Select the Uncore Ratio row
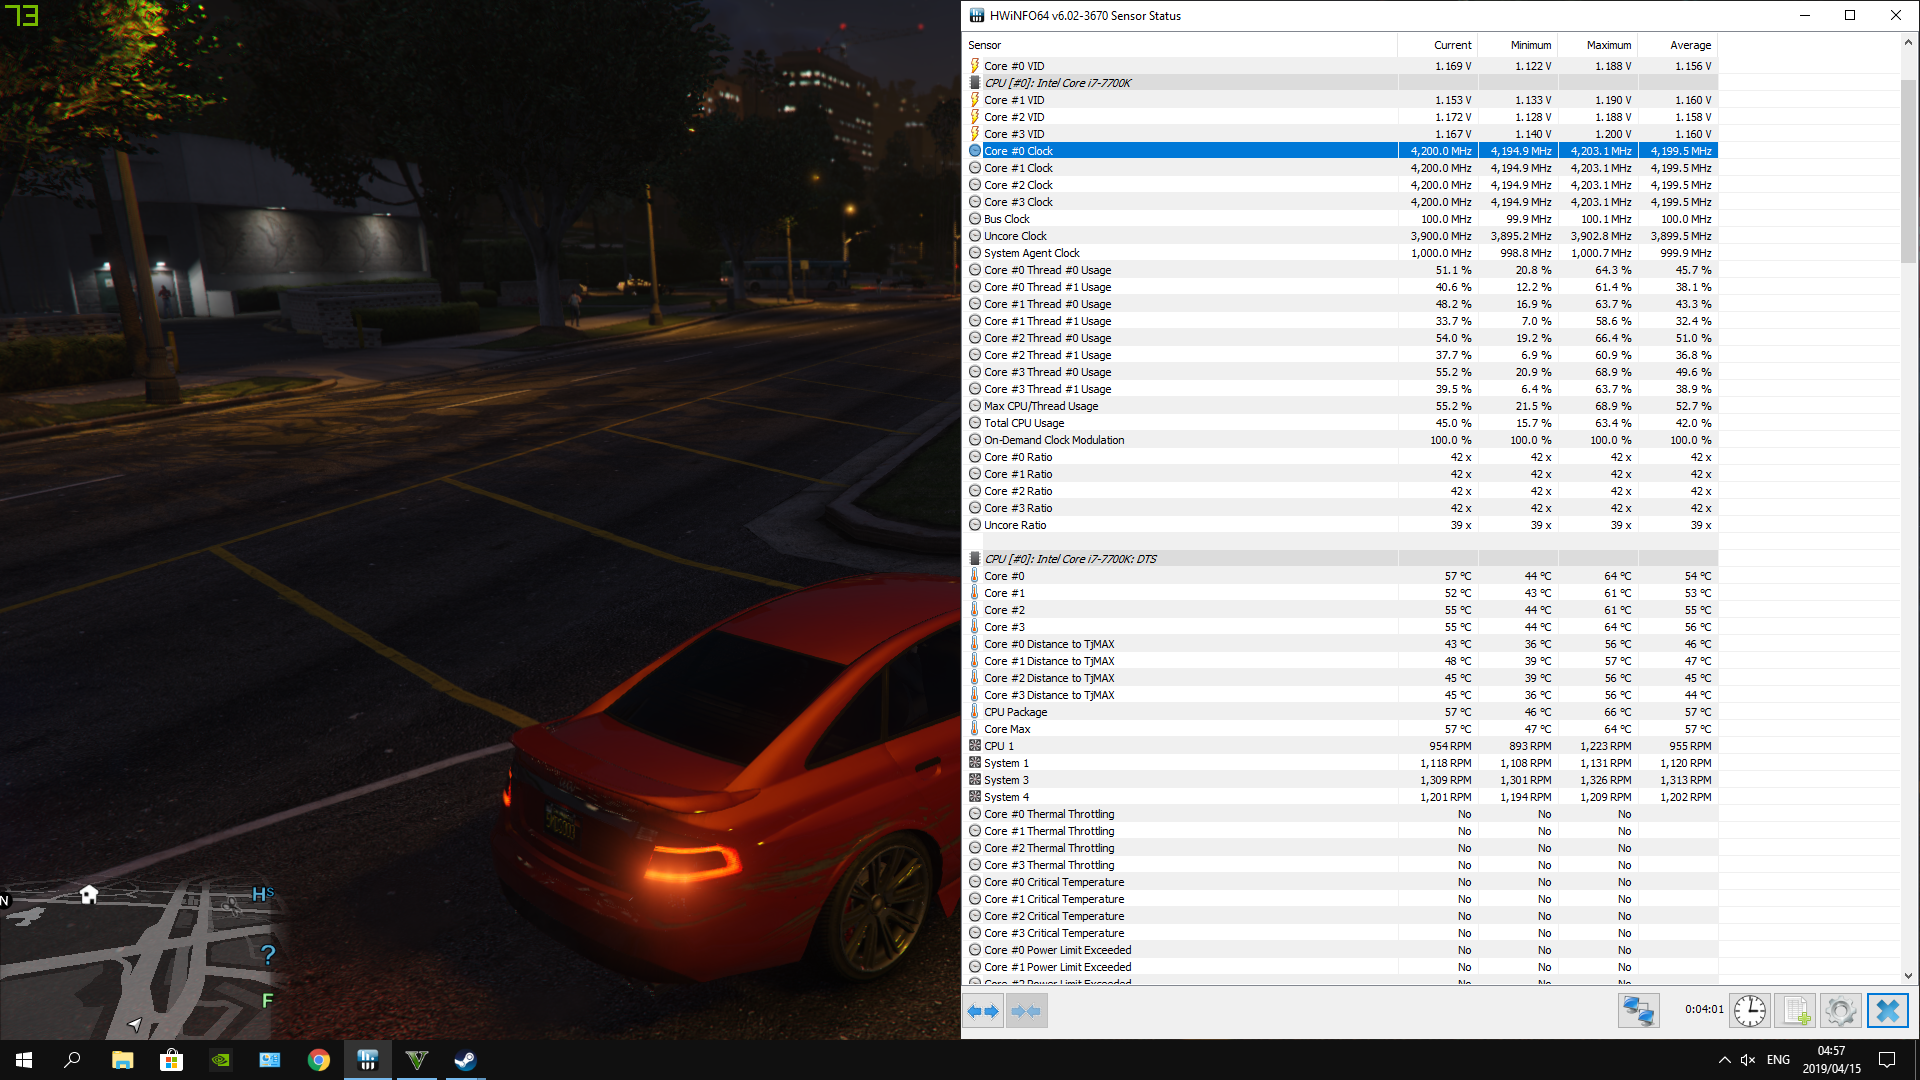Viewport: 1920px width, 1080px height. point(1341,525)
